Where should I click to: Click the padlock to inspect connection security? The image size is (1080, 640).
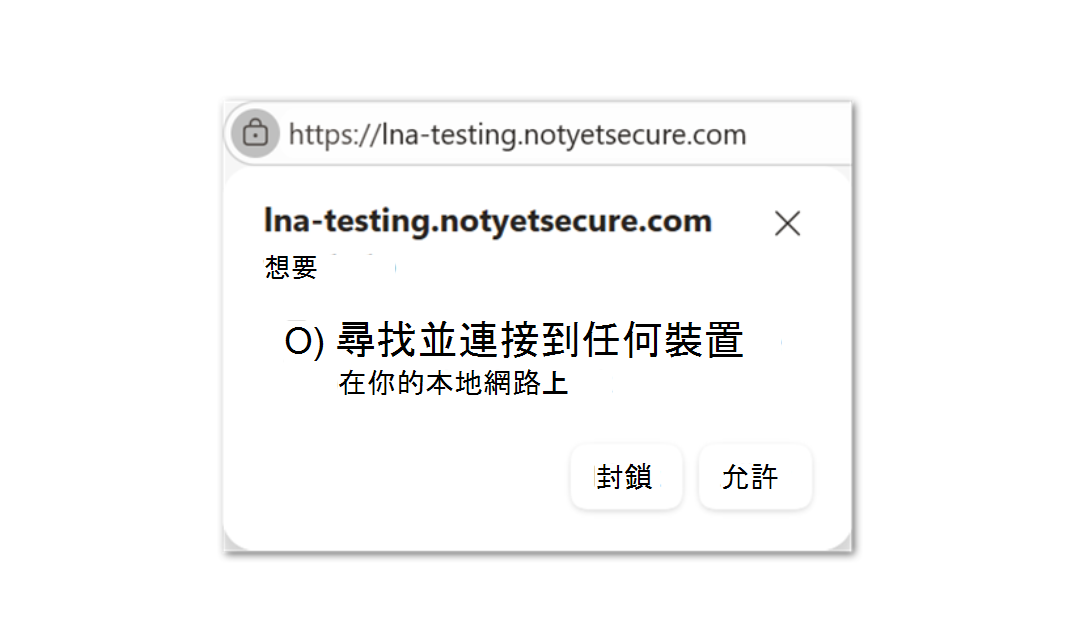[x=255, y=133]
